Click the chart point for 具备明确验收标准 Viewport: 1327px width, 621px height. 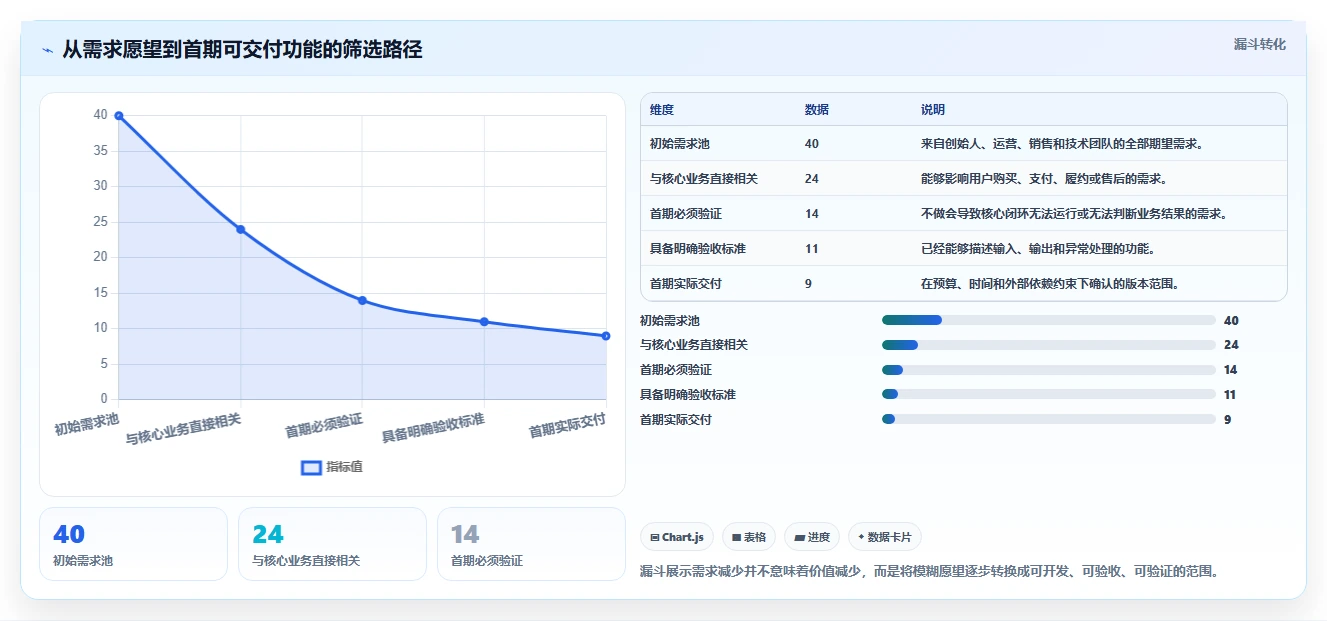pos(484,322)
